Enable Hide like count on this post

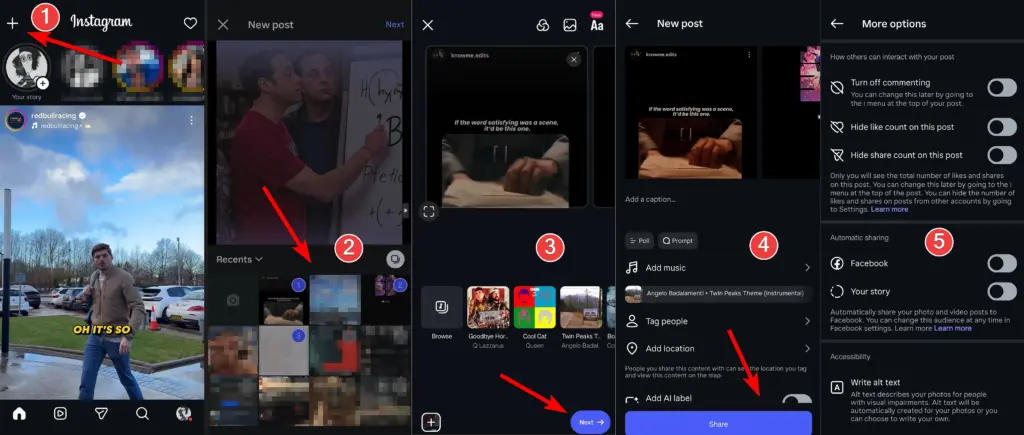(1002, 127)
